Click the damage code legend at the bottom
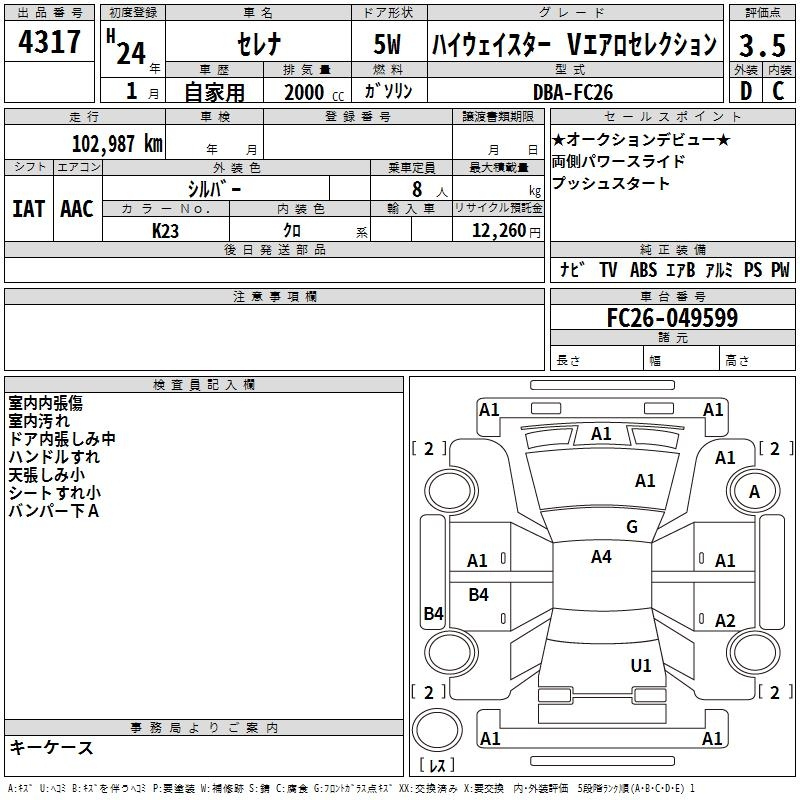800x800 pixels. coord(352,788)
